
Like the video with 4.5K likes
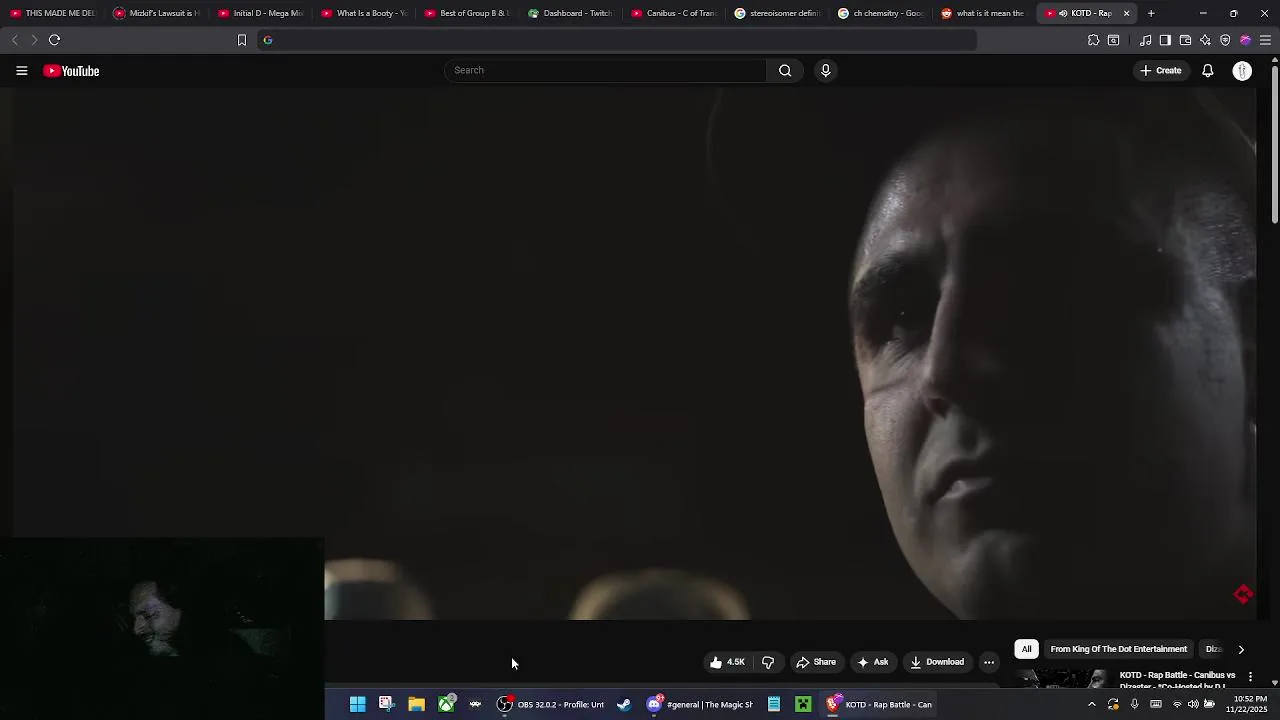[728, 662]
